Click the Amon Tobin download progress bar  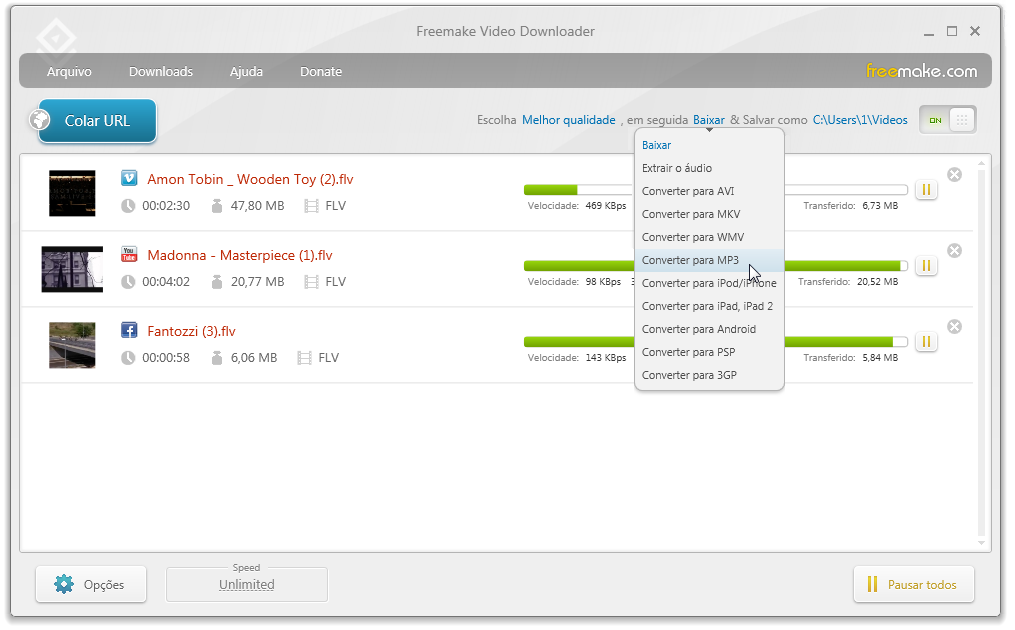715,190
